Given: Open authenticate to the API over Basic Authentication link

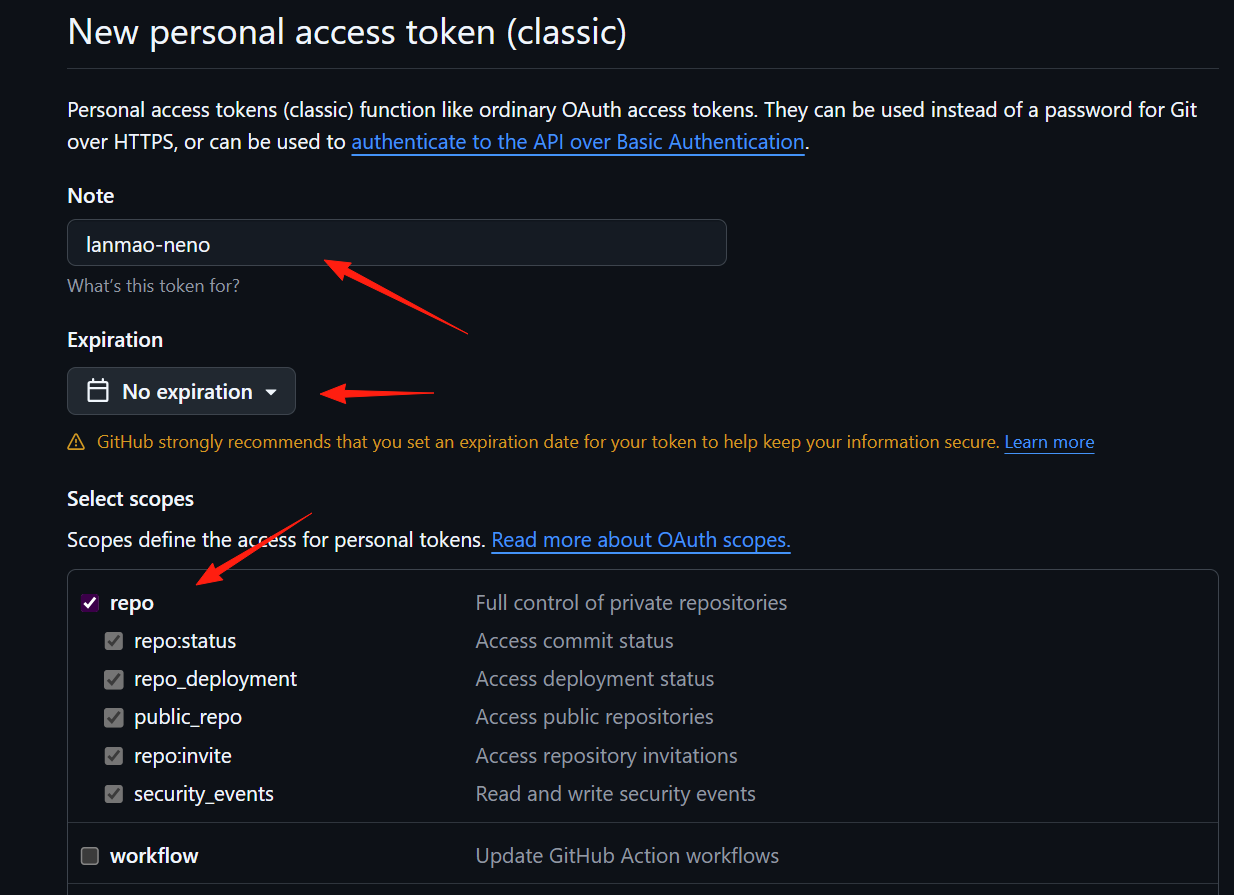Looking at the screenshot, I should point(578,142).
